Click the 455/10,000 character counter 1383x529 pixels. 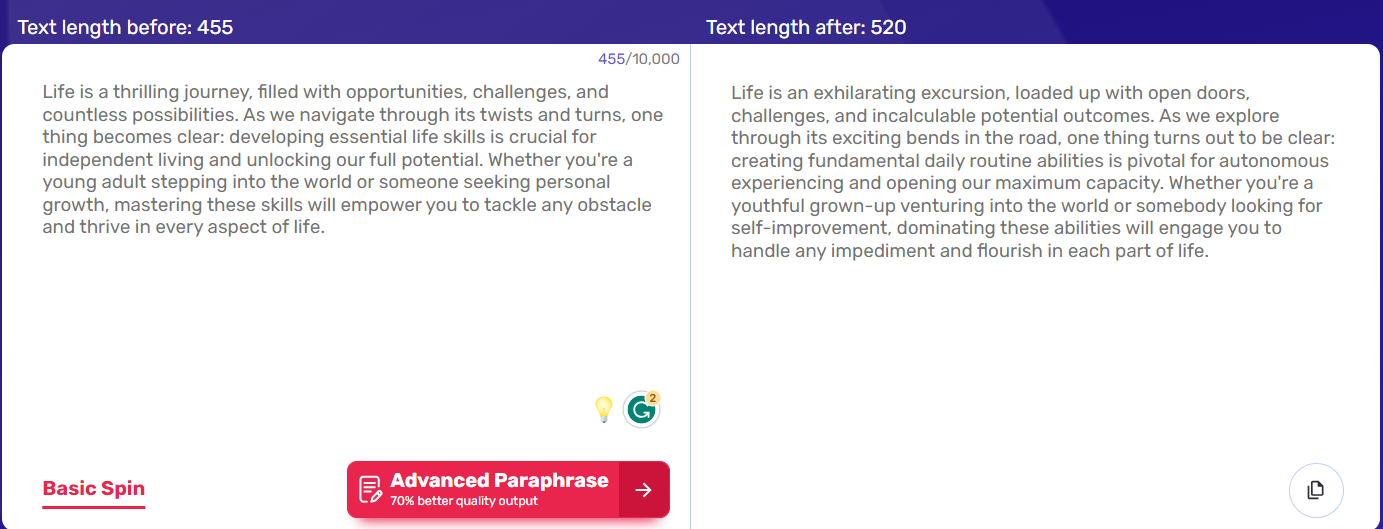(638, 59)
